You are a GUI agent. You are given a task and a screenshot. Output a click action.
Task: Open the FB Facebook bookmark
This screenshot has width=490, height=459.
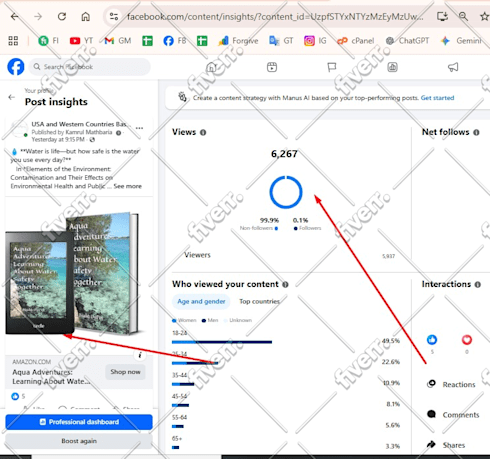point(175,41)
